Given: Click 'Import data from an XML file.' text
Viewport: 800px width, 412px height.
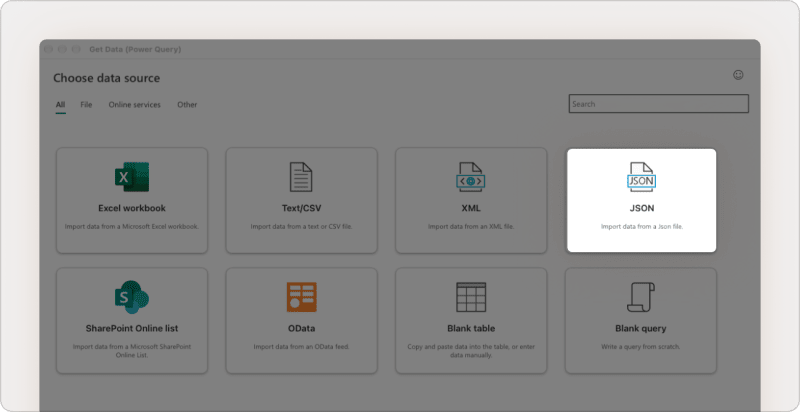Looking at the screenshot, I should tap(470, 226).
